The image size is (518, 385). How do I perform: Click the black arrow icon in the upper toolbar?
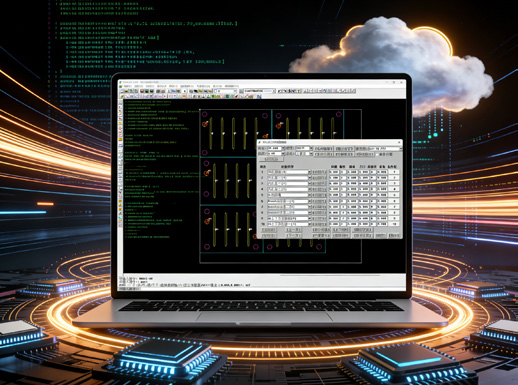185,91
